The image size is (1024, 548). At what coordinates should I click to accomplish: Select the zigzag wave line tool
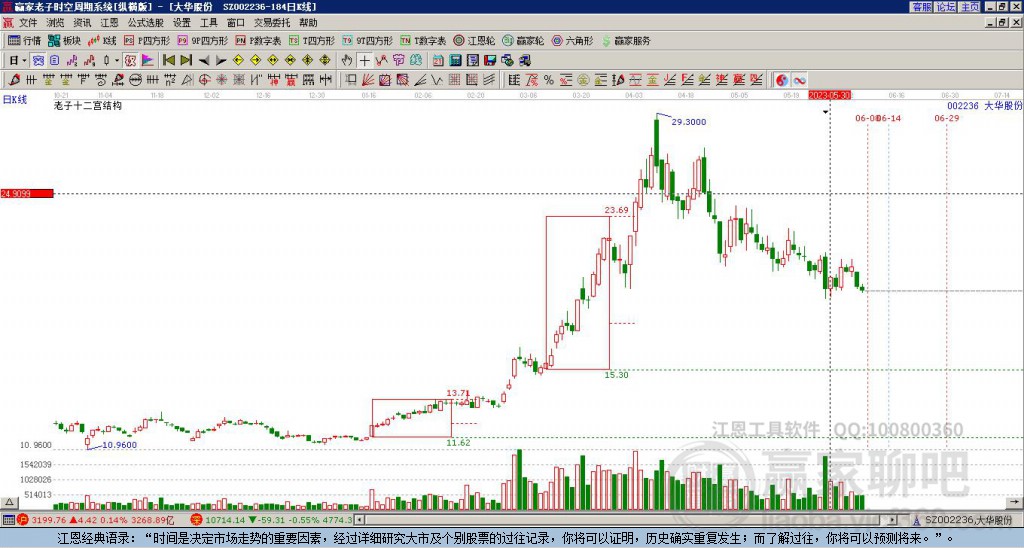[x=437, y=80]
